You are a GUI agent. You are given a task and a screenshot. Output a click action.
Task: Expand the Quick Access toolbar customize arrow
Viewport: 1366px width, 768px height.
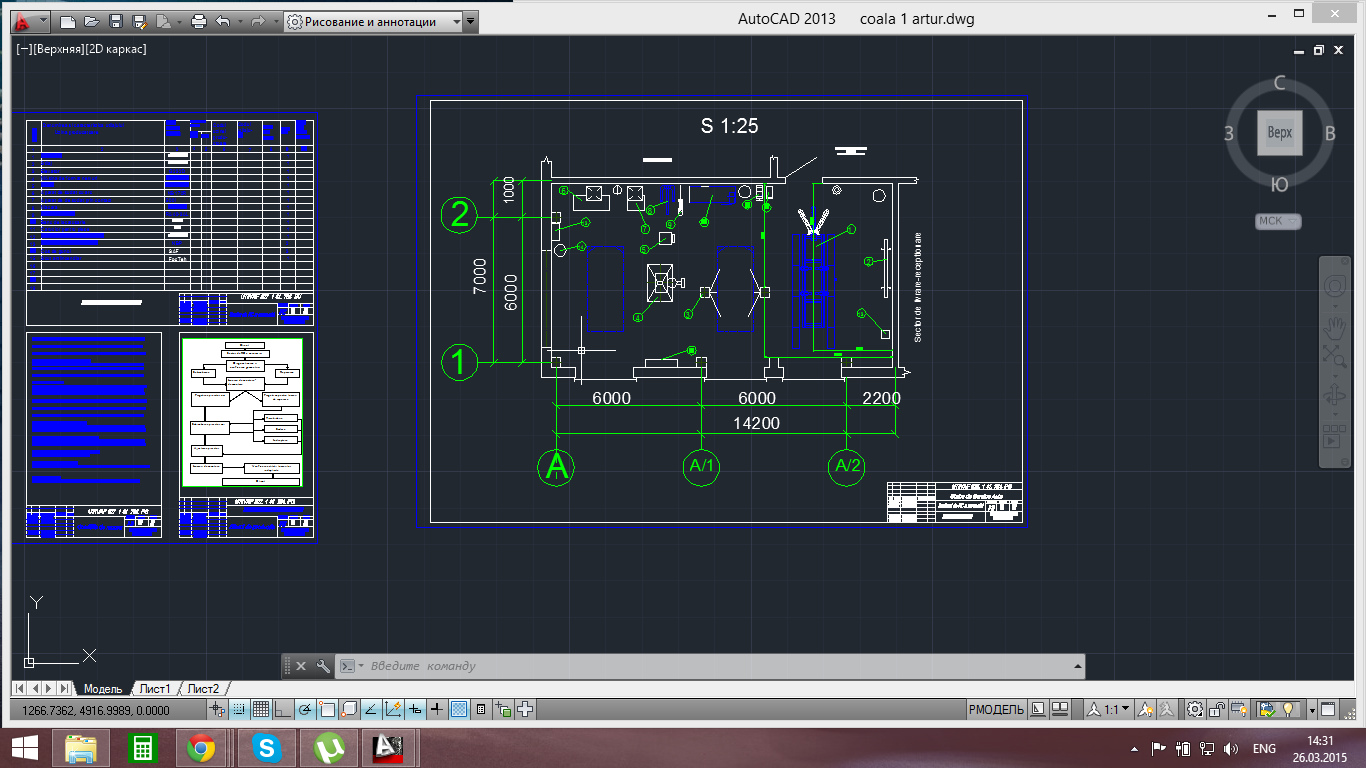tap(471, 21)
